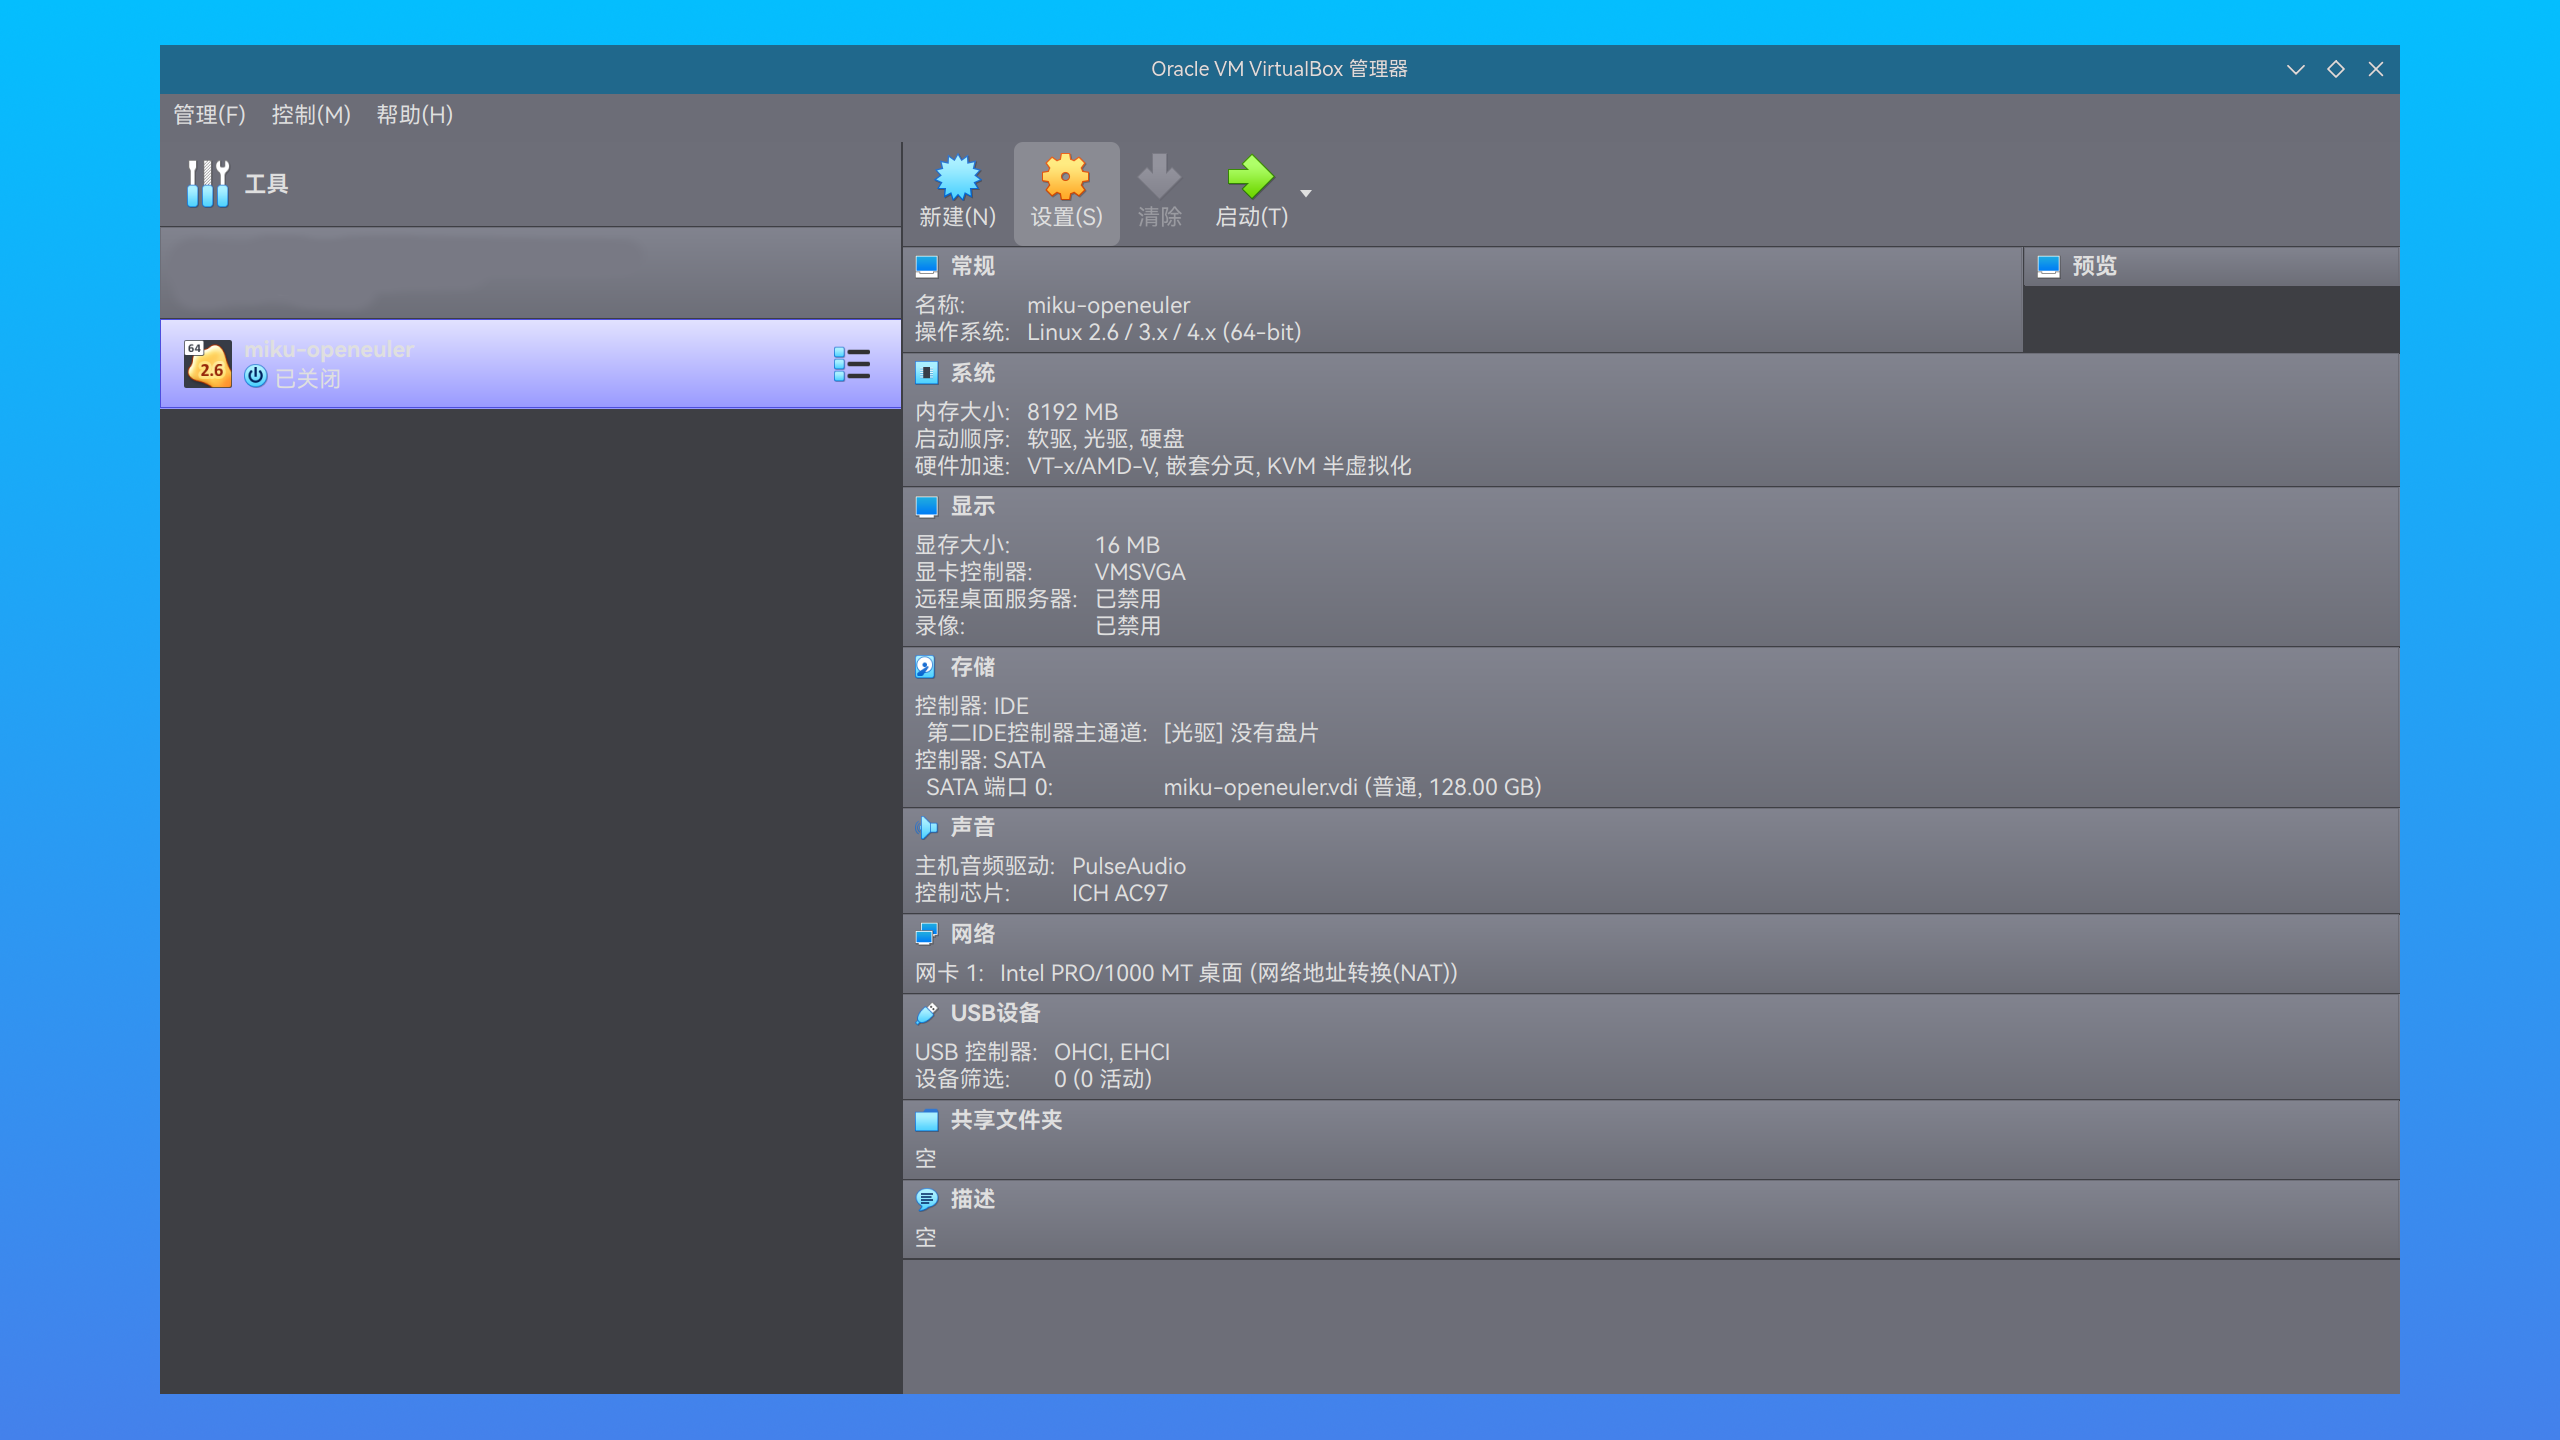Open start mode dropdown arrow beside 启动
The image size is (2560, 1440).
pos(1306,193)
